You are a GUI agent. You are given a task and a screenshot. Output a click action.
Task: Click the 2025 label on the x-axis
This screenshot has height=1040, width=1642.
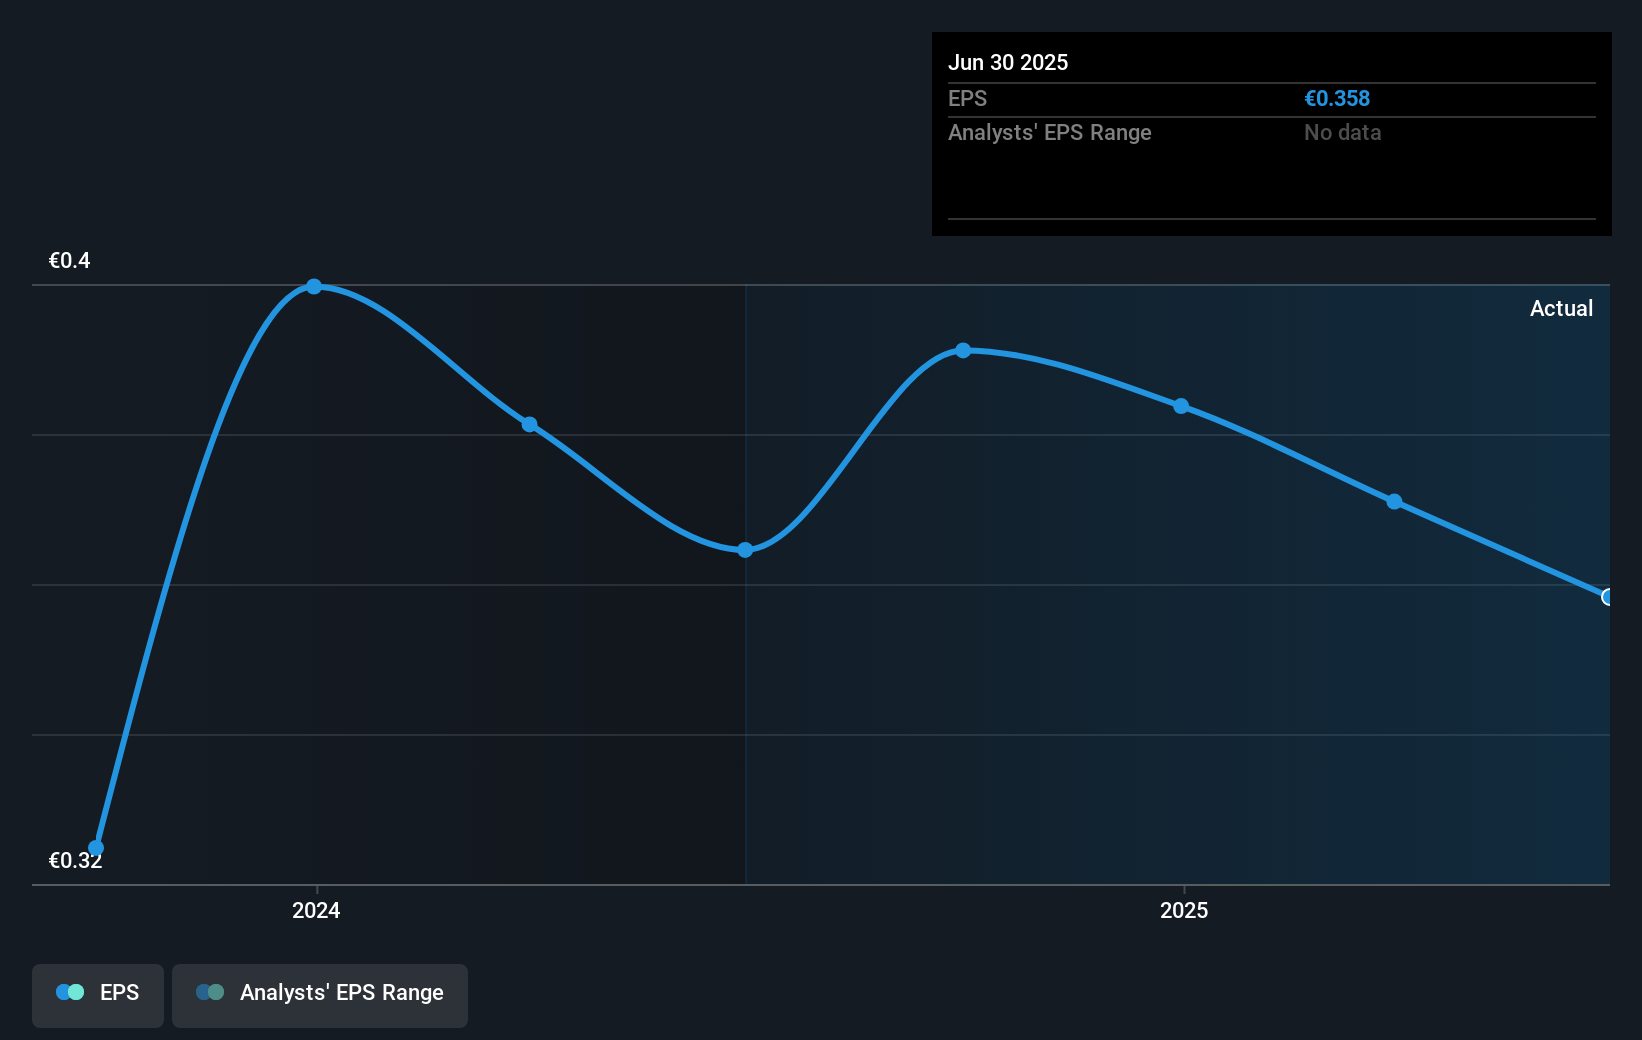(1184, 911)
